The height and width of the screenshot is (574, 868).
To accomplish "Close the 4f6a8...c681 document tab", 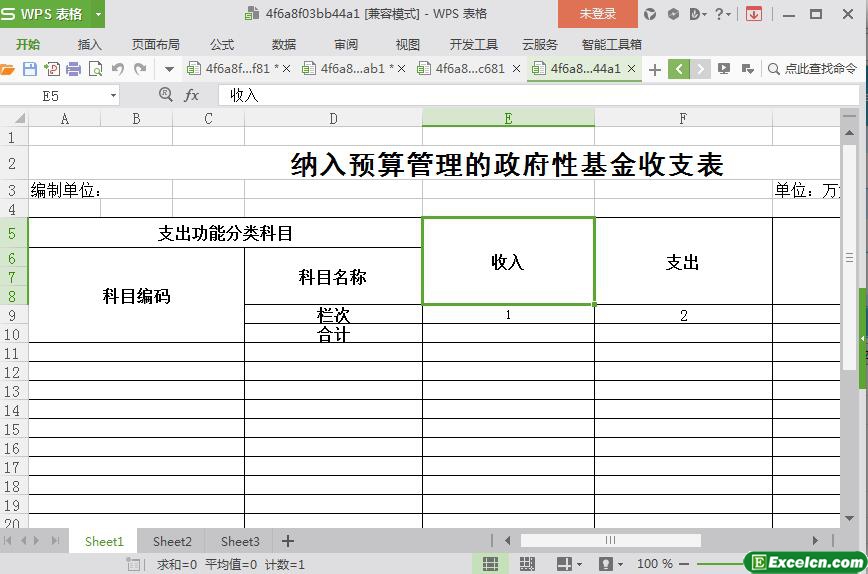I will pyautogui.click(x=516, y=69).
